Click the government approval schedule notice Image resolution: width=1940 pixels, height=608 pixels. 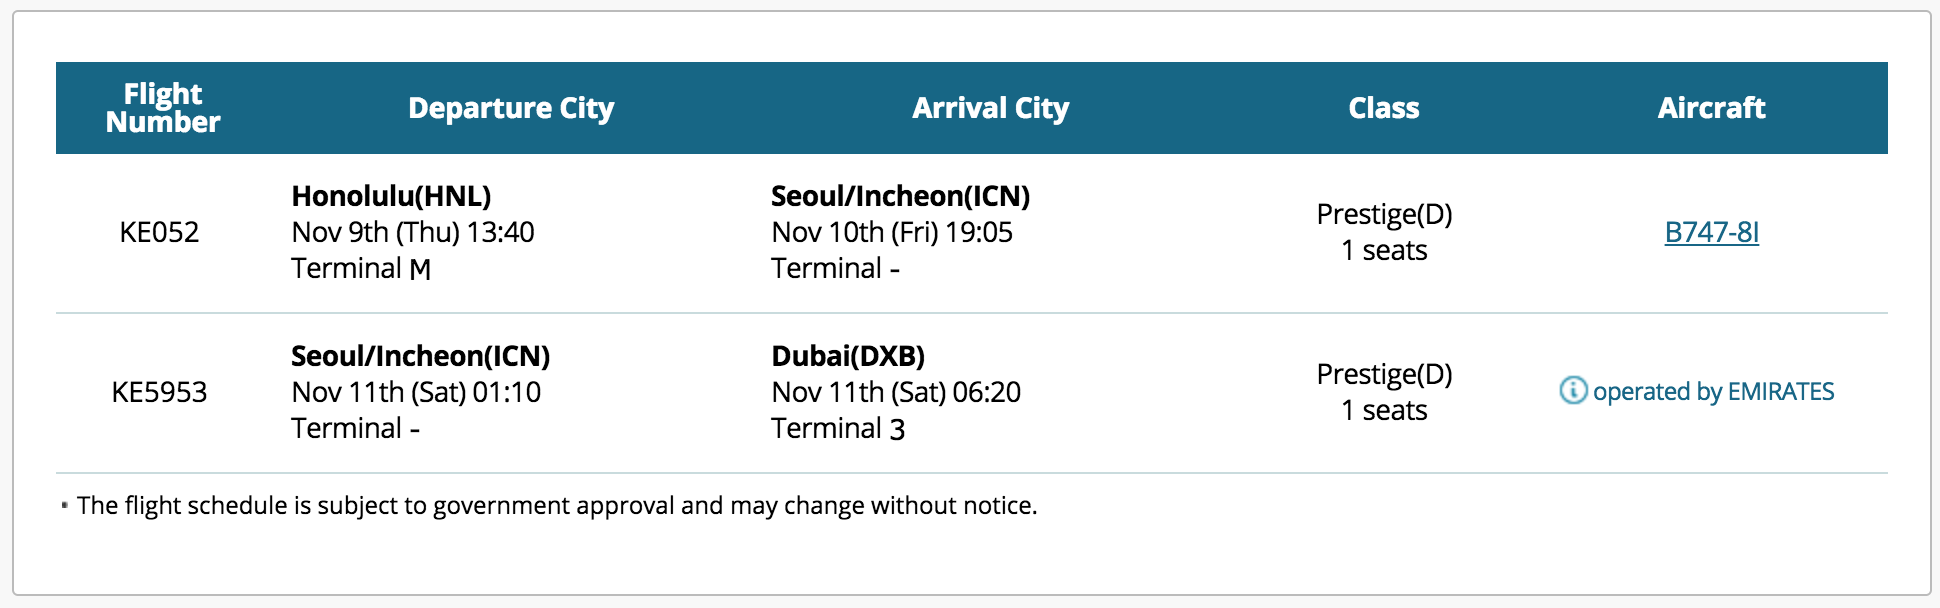pyautogui.click(x=557, y=506)
